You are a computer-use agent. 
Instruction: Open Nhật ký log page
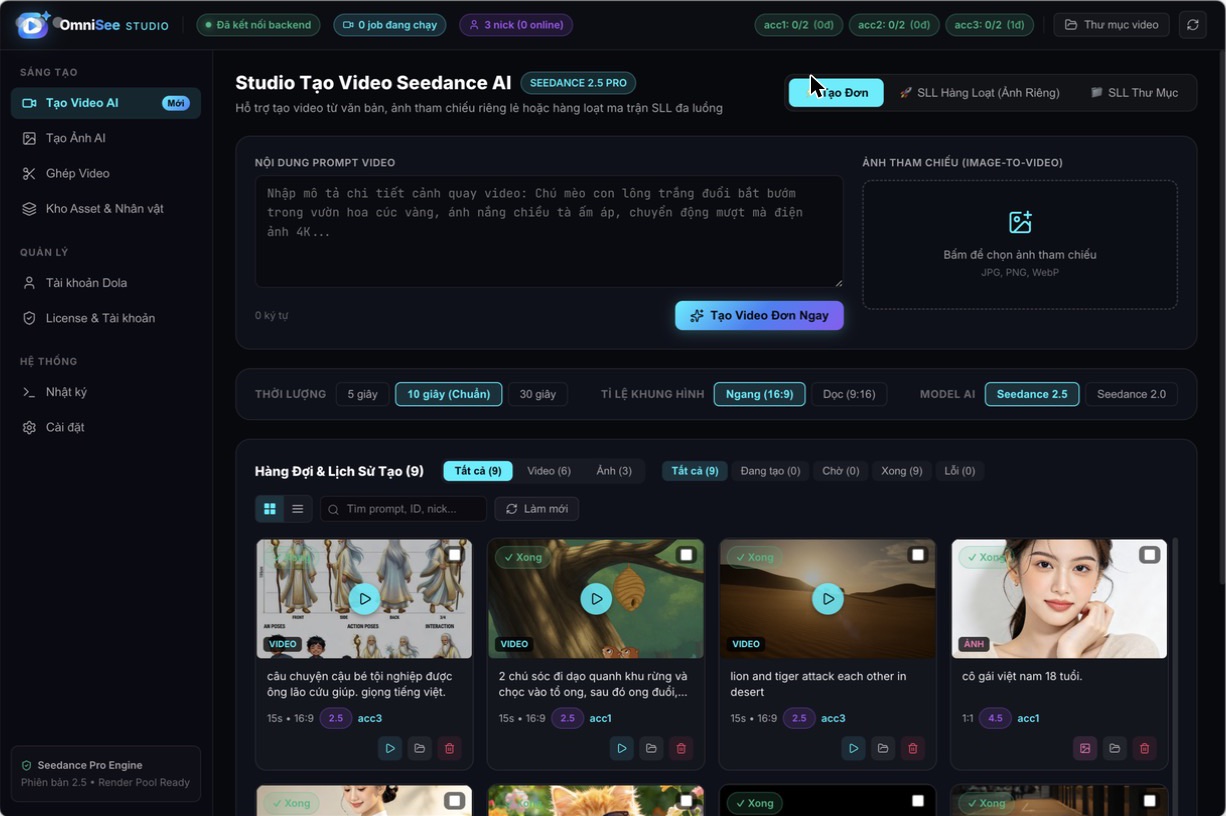click(x=106, y=392)
